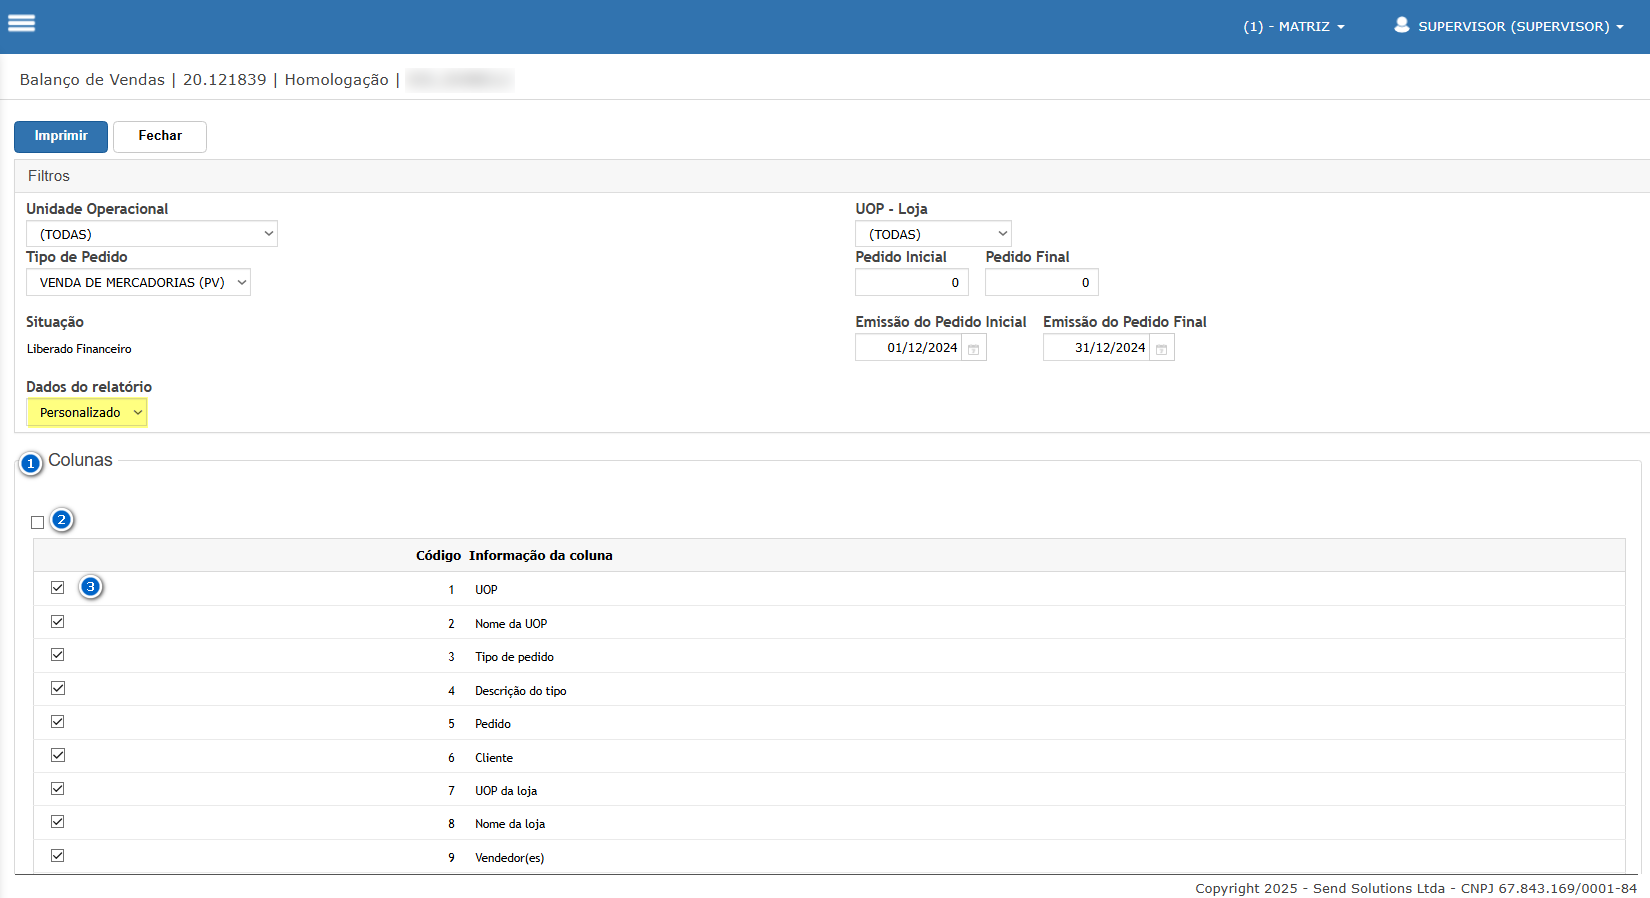The height and width of the screenshot is (898, 1650).
Task: Toggle the select-all columns checkbox
Action: pos(38,522)
